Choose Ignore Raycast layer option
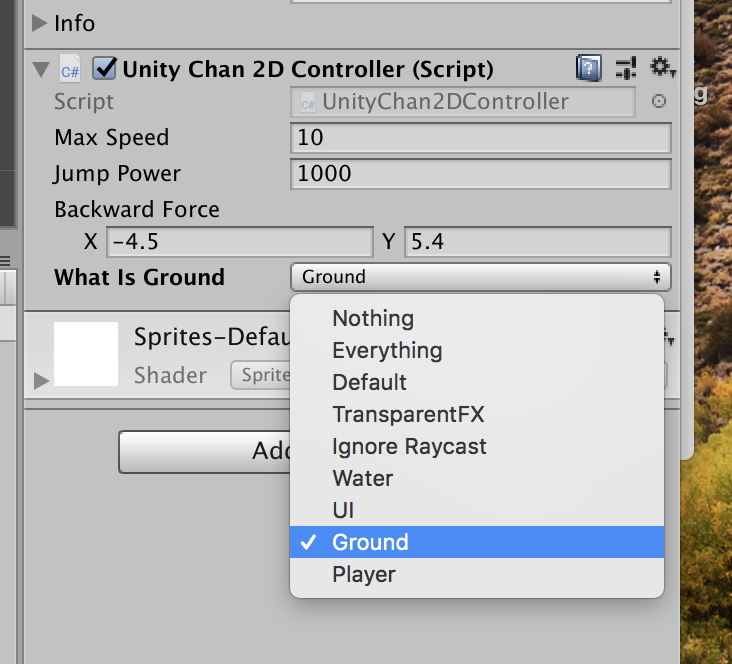 point(477,446)
